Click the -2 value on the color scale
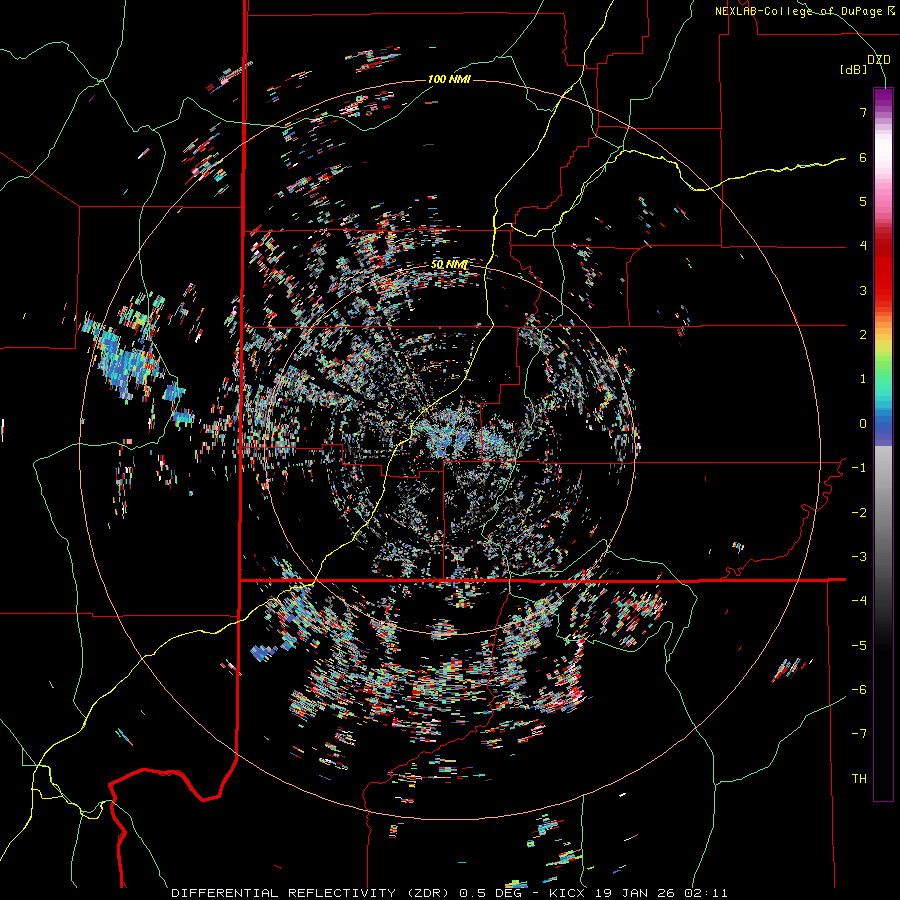 pos(859,513)
